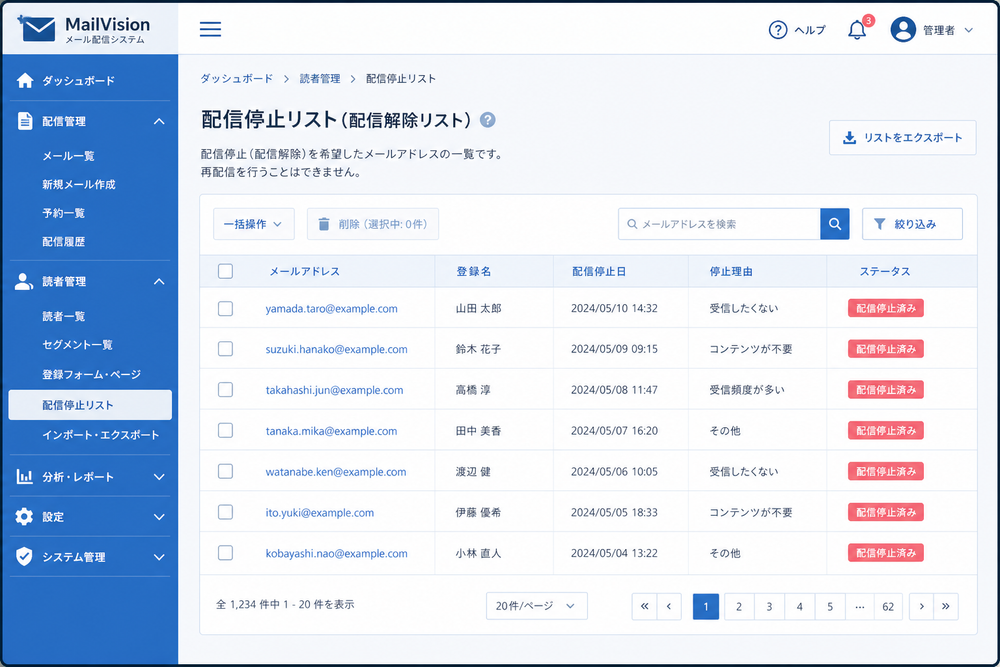
Task: Check the tanaka.mika@example.com row checkbox
Action: pyautogui.click(x=225, y=430)
